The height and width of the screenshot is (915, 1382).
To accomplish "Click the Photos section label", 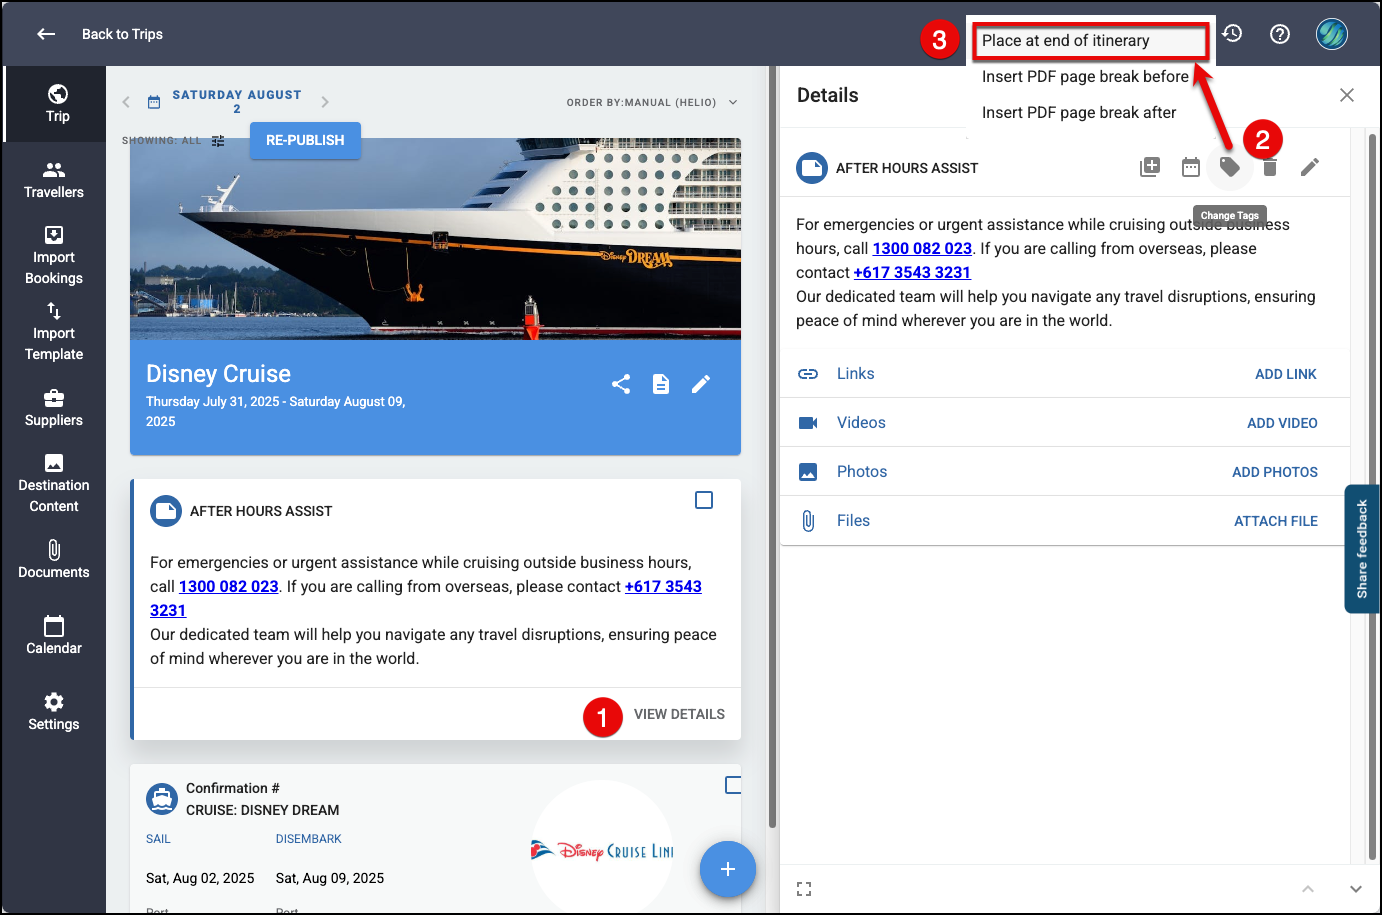I will [x=862, y=471].
